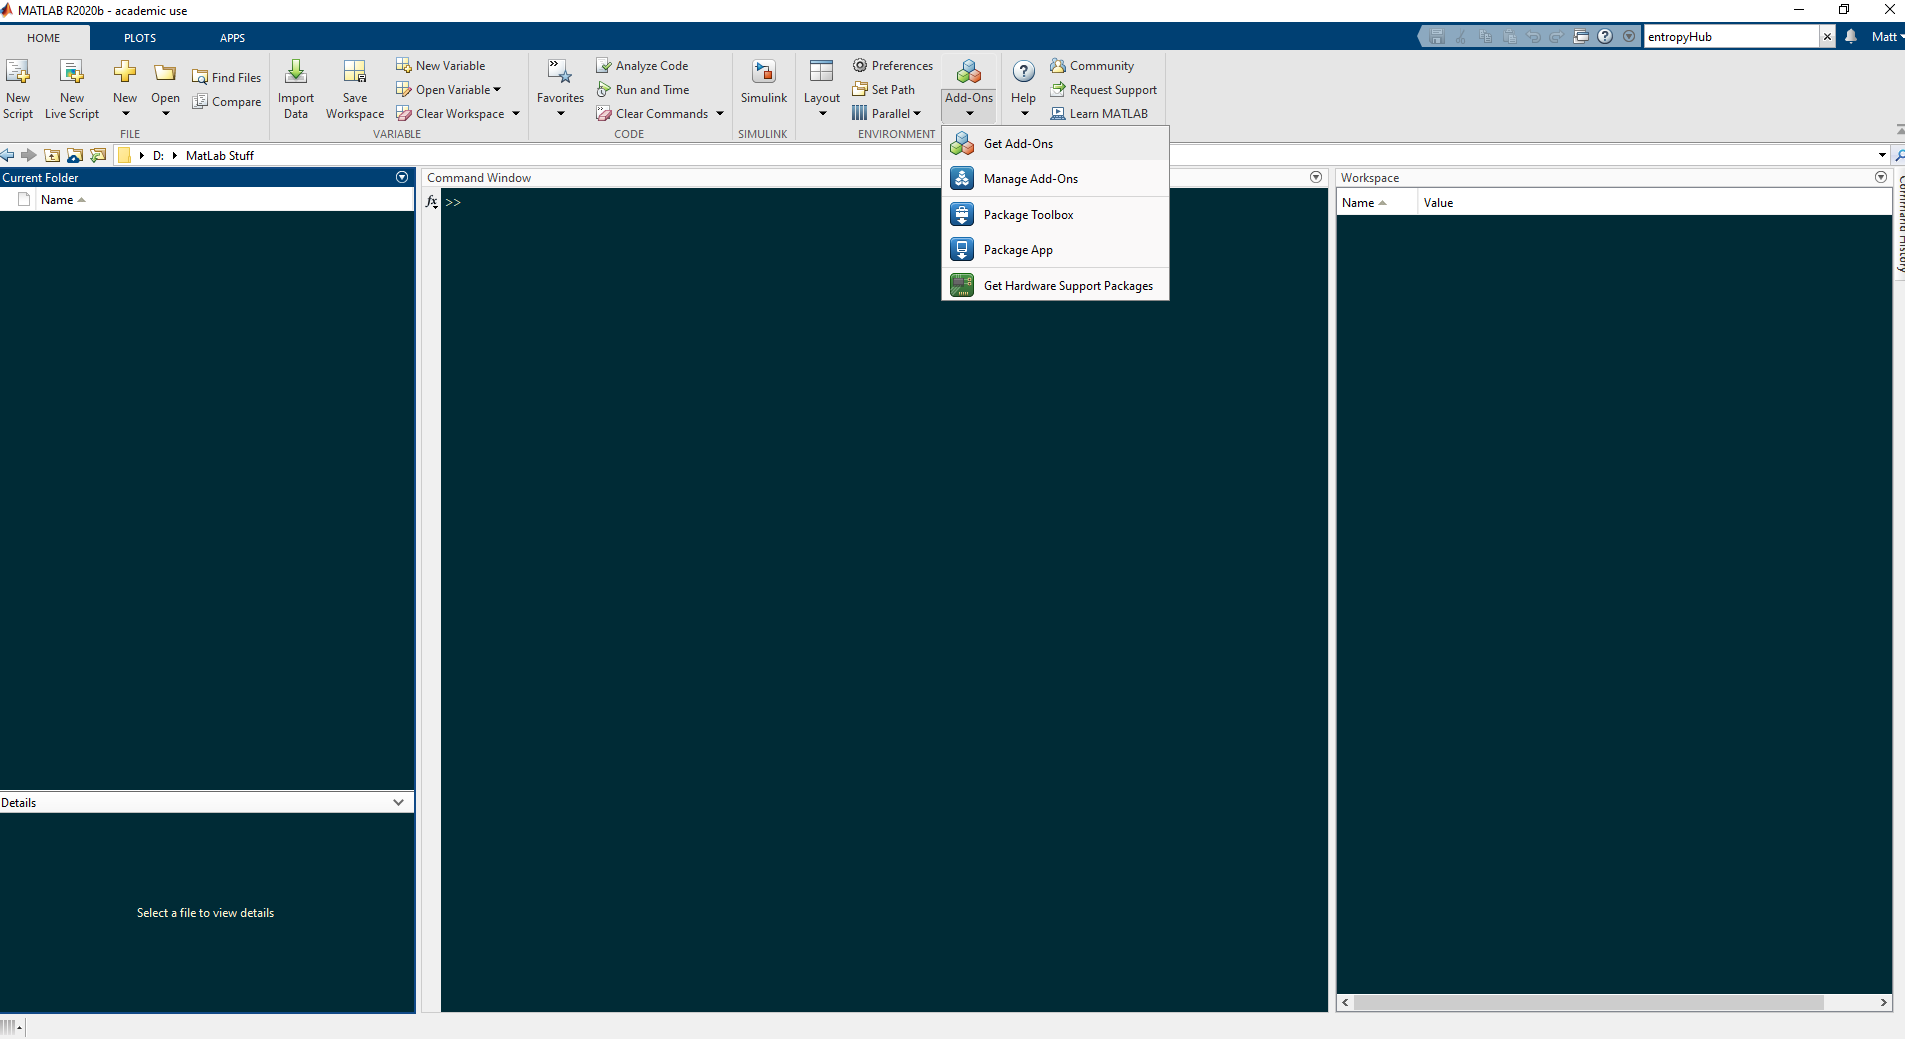The height and width of the screenshot is (1039, 1905).
Task: Select Package App menu item
Action: (x=1055, y=250)
